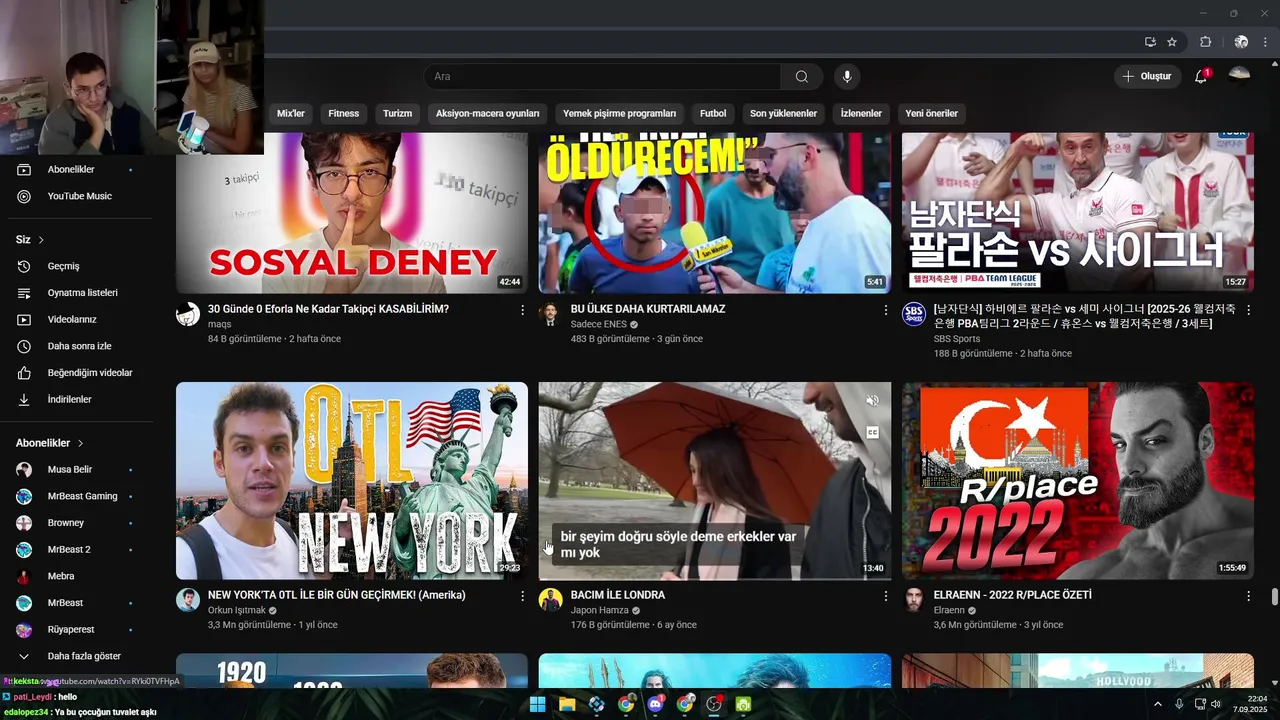
Task: Open Beğendiğim videolar list
Action: 75,373
